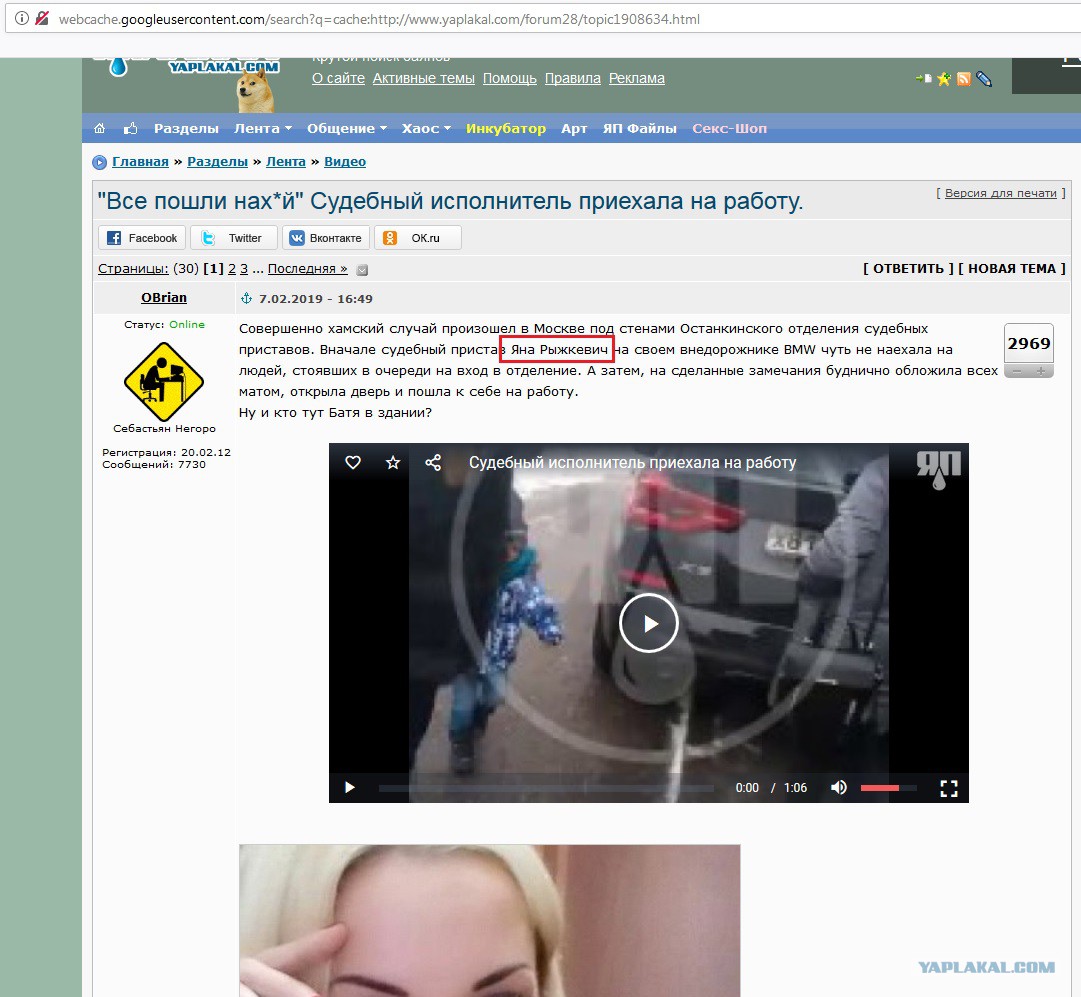Viewport: 1081px width, 997px height.
Task: Click the plus vote button under 2969
Action: tap(1041, 372)
